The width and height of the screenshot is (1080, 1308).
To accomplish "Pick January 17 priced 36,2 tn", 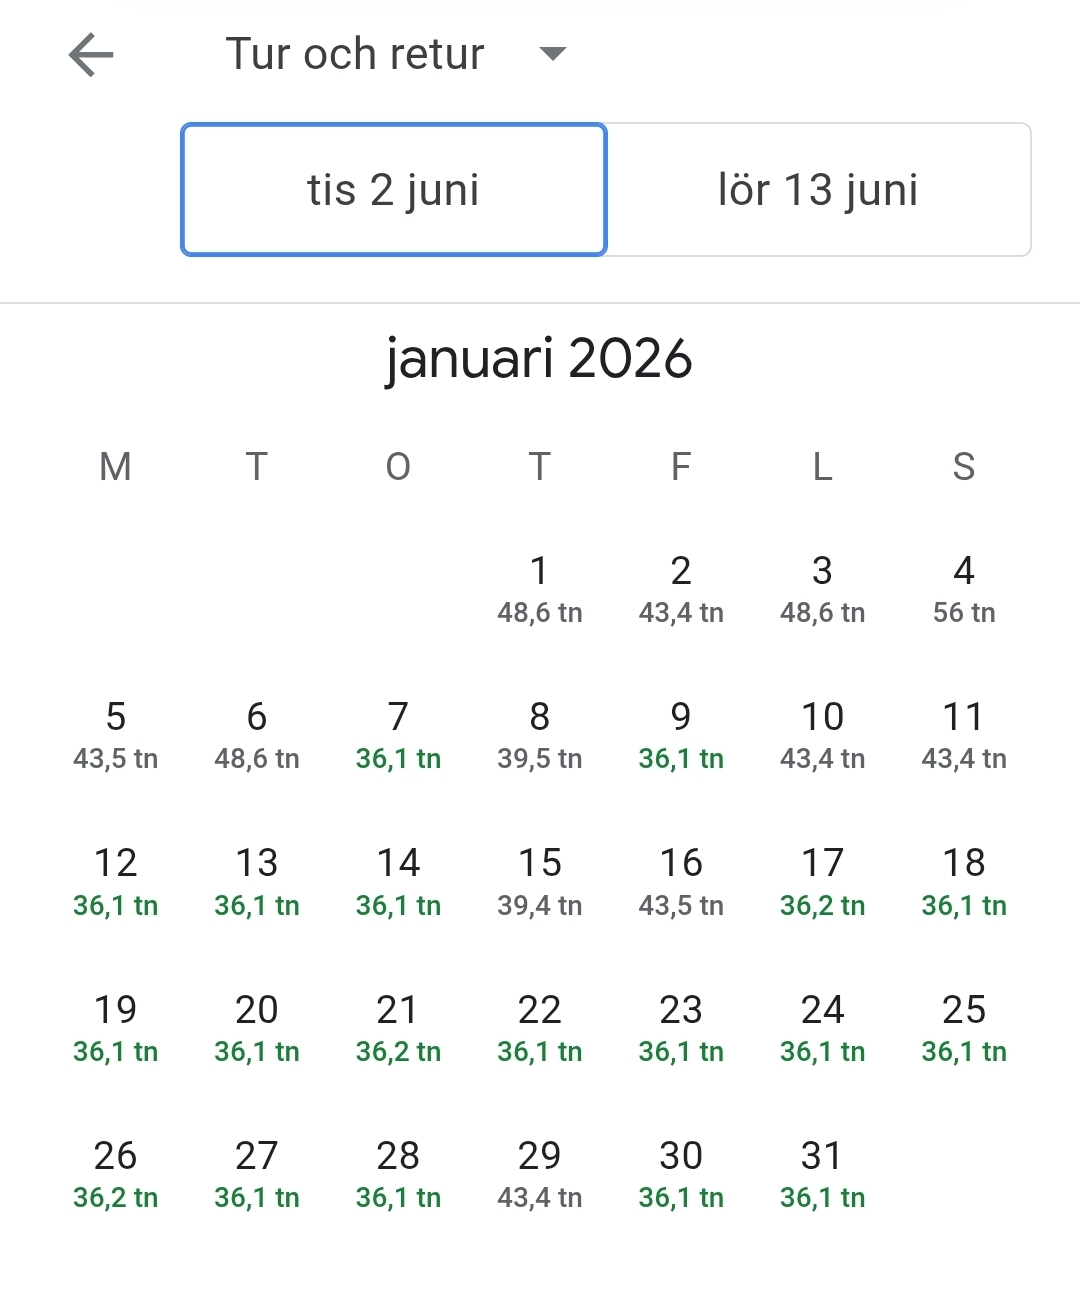I will tap(822, 881).
